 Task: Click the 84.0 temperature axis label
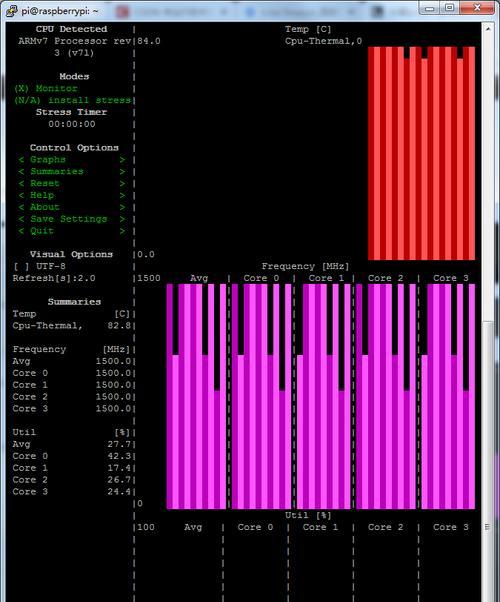[149, 41]
